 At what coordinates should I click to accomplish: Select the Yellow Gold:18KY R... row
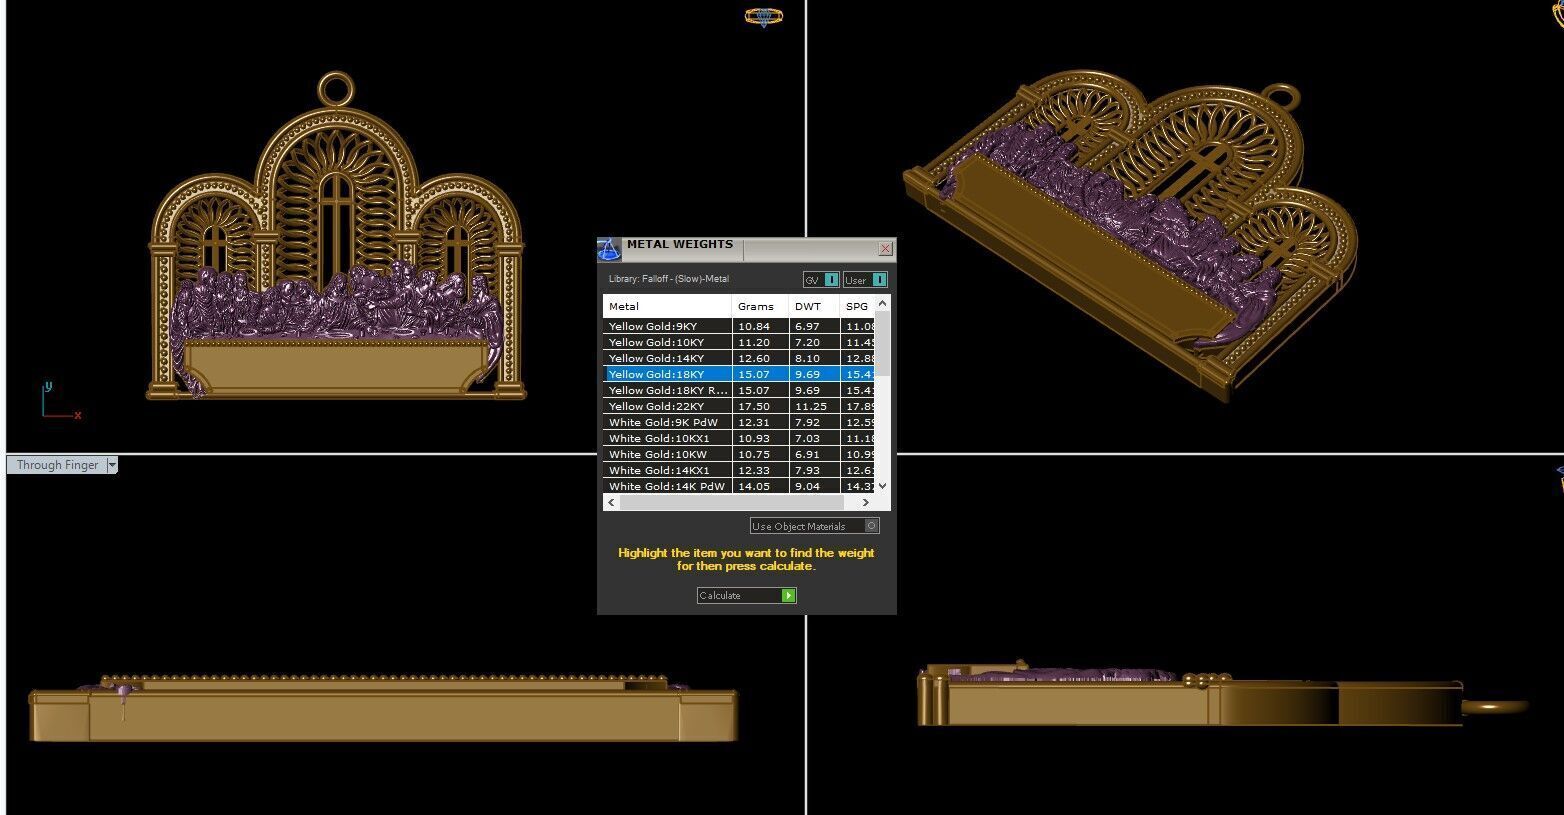pyautogui.click(x=739, y=390)
